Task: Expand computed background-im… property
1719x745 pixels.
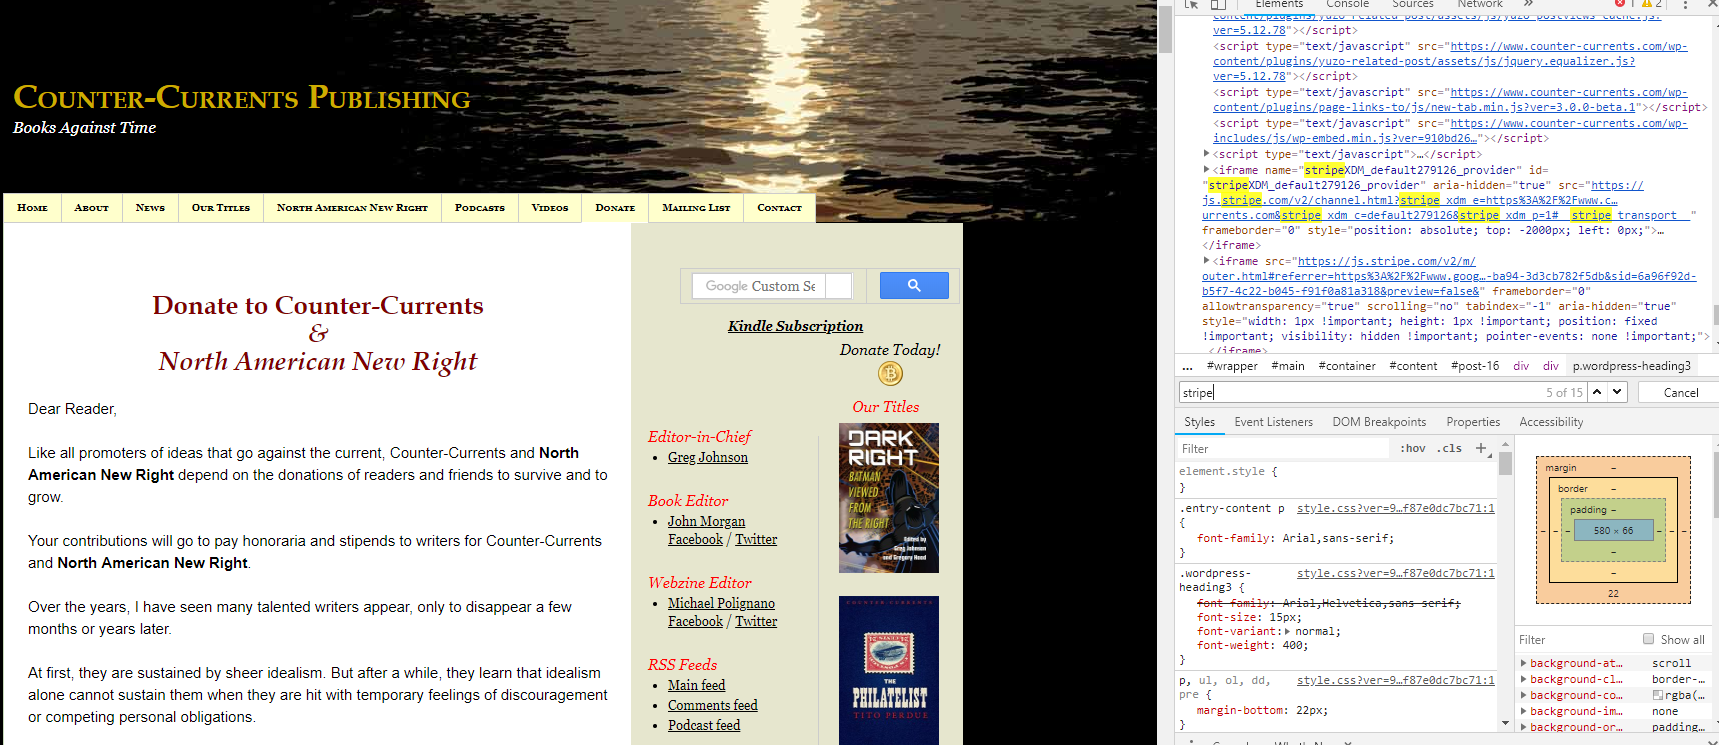Action: 1524,711
